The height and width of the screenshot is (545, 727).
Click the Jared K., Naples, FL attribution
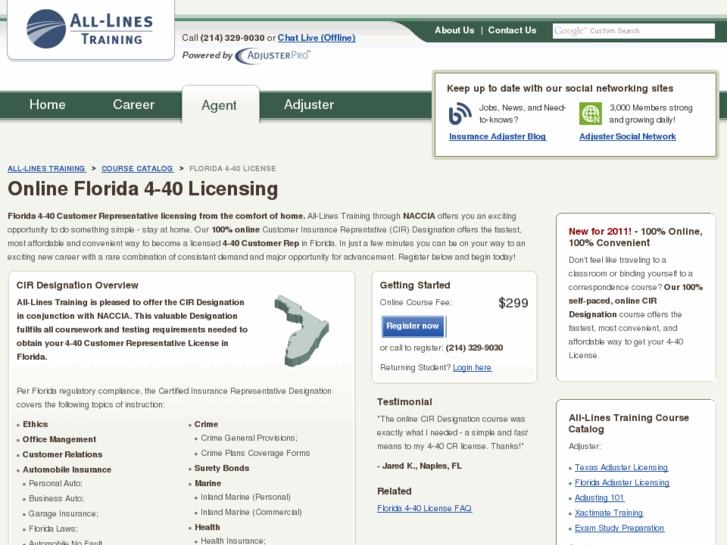point(420,466)
